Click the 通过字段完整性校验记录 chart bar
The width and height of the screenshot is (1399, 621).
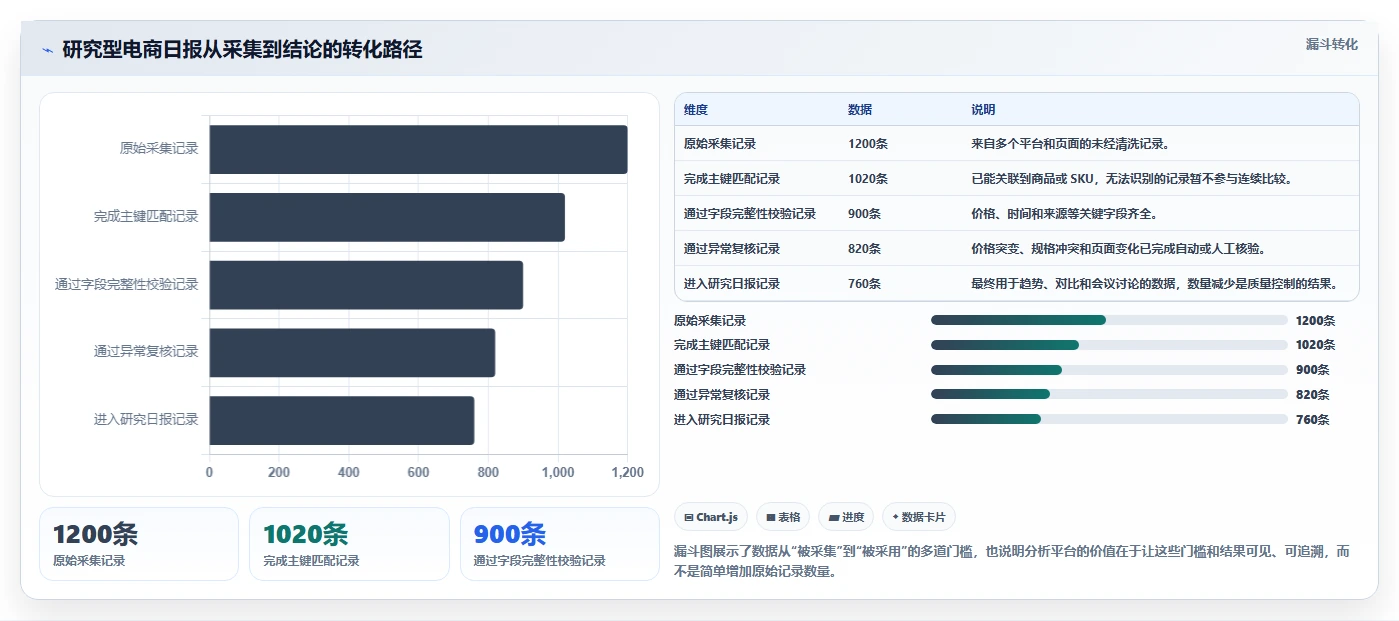pyautogui.click(x=366, y=285)
